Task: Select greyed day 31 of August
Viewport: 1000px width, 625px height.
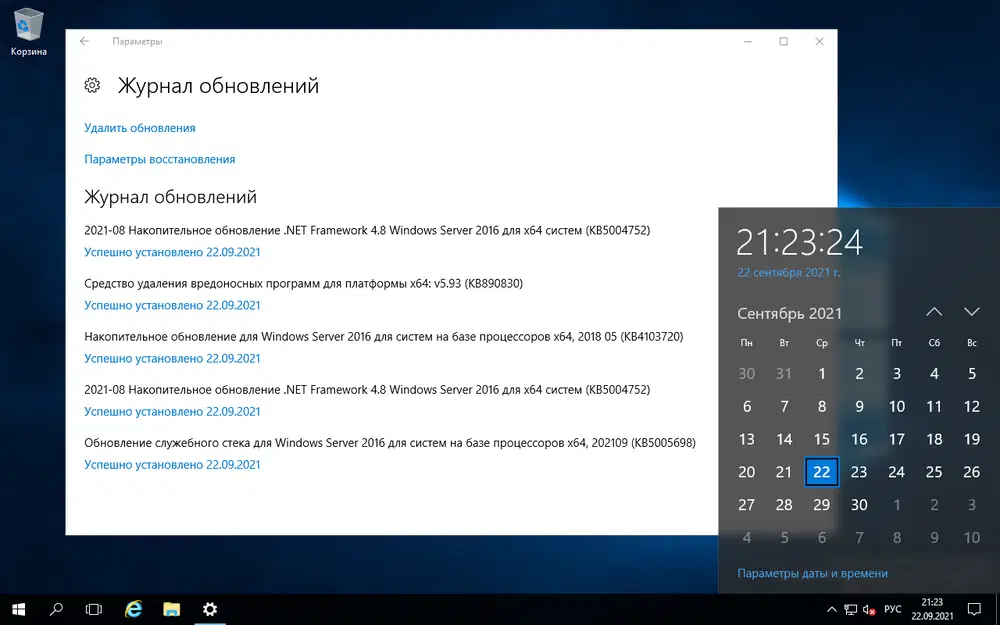Action: tap(784, 373)
